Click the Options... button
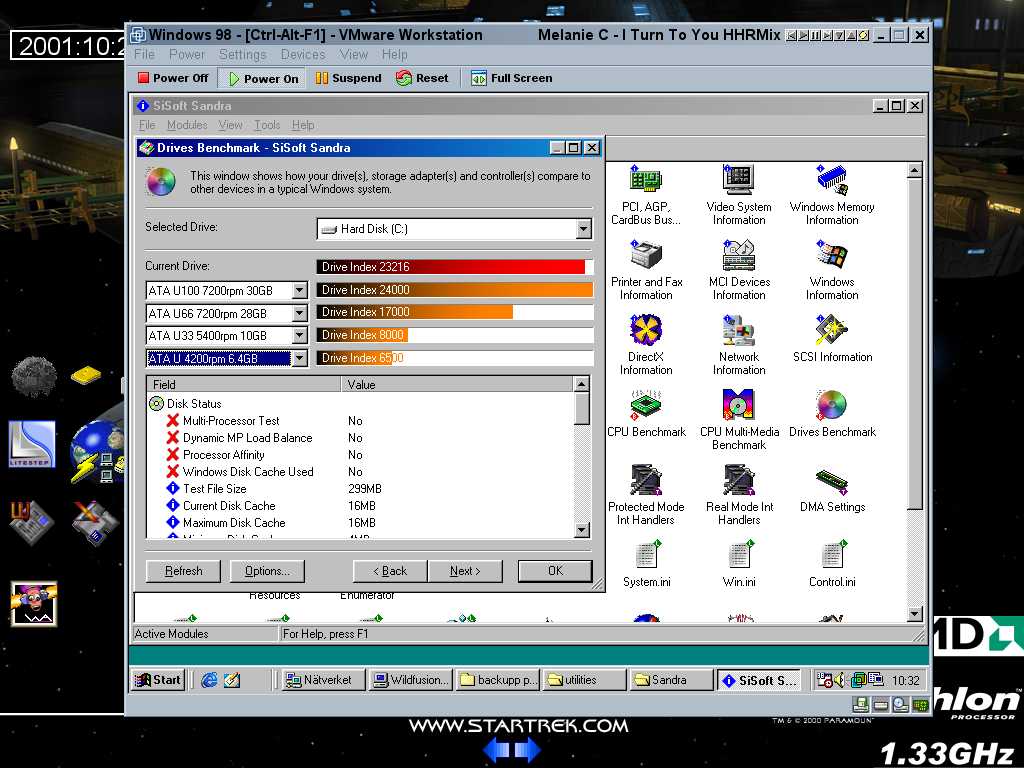This screenshot has width=1024, height=768. 267,571
